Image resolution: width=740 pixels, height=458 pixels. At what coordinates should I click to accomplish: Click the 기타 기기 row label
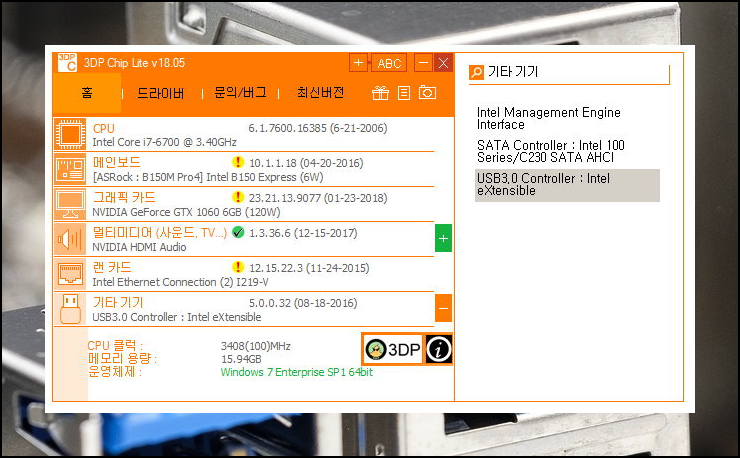tap(118, 302)
